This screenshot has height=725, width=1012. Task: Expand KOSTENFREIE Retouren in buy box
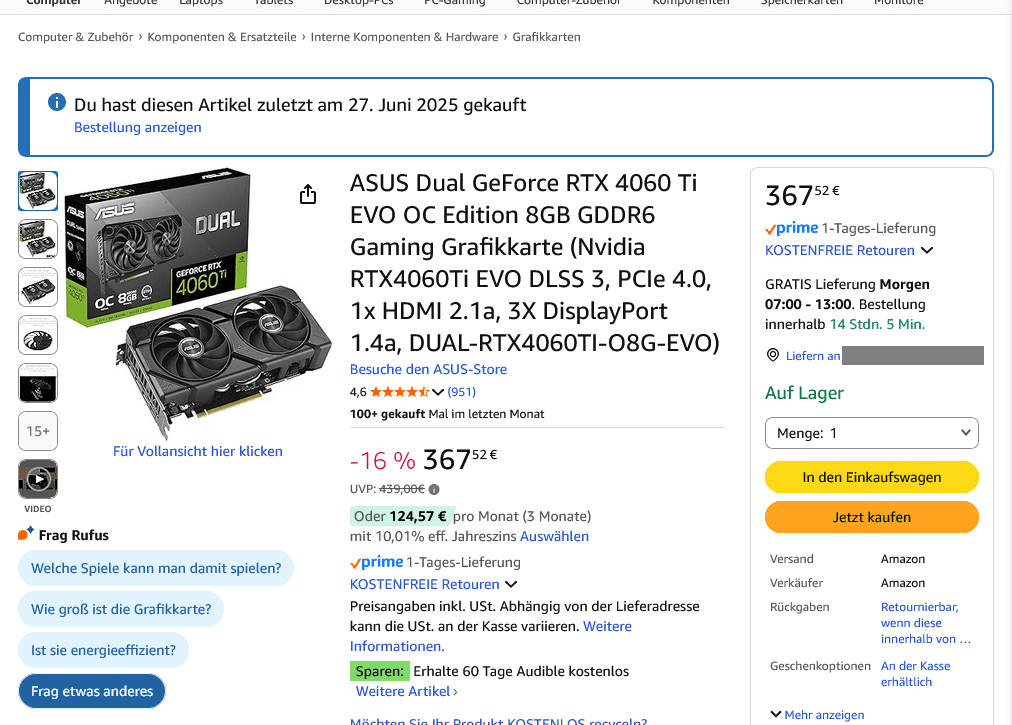click(x=849, y=250)
